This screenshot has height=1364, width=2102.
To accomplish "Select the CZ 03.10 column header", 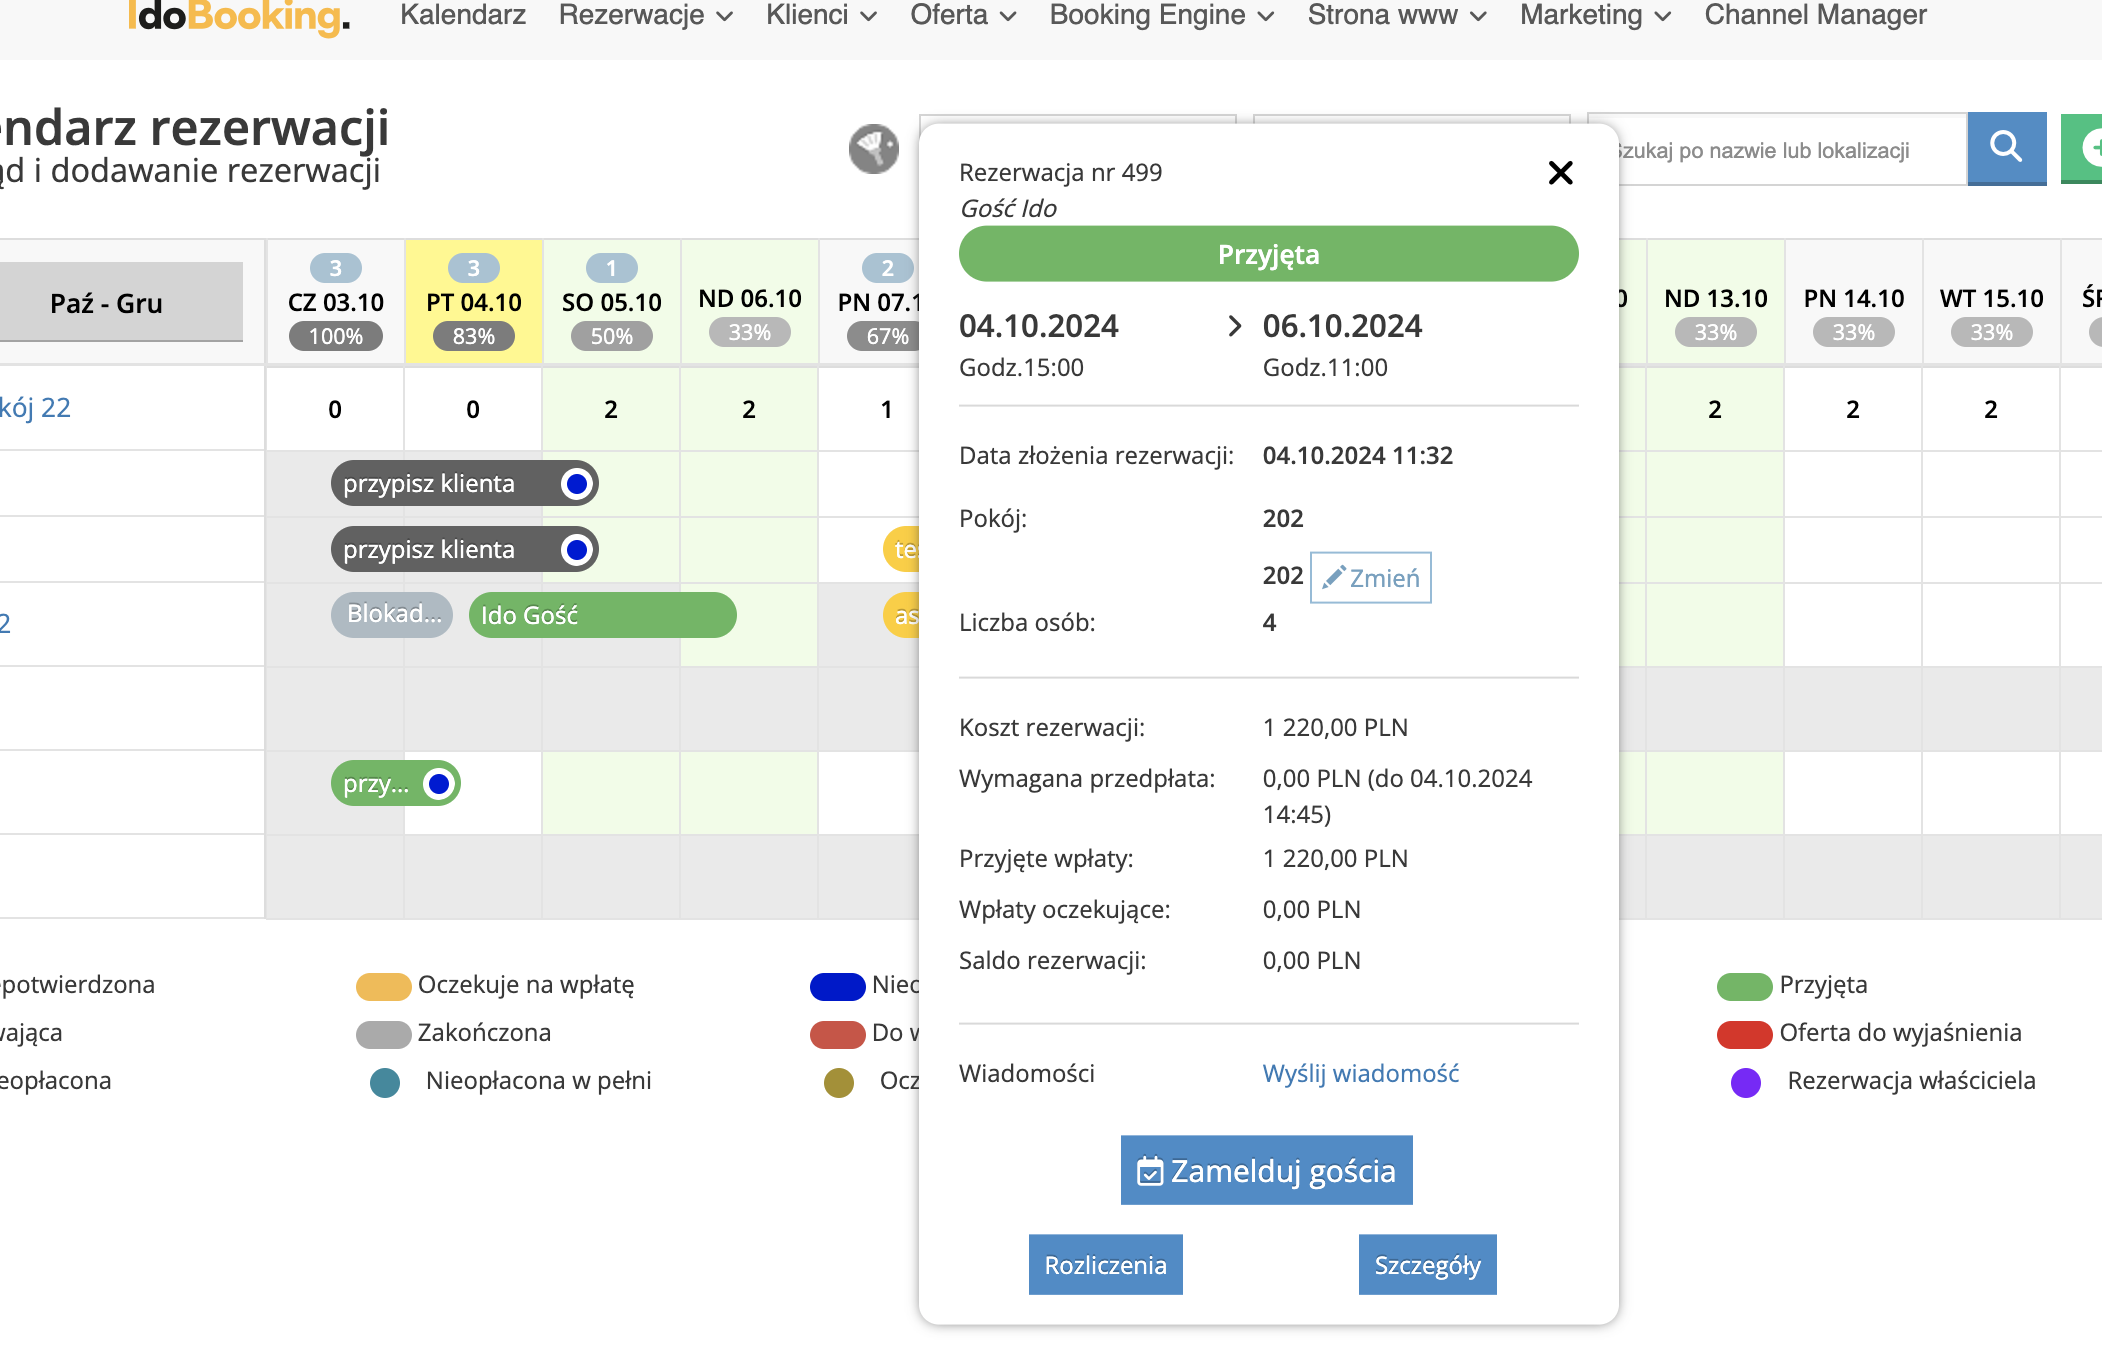I will 336,302.
